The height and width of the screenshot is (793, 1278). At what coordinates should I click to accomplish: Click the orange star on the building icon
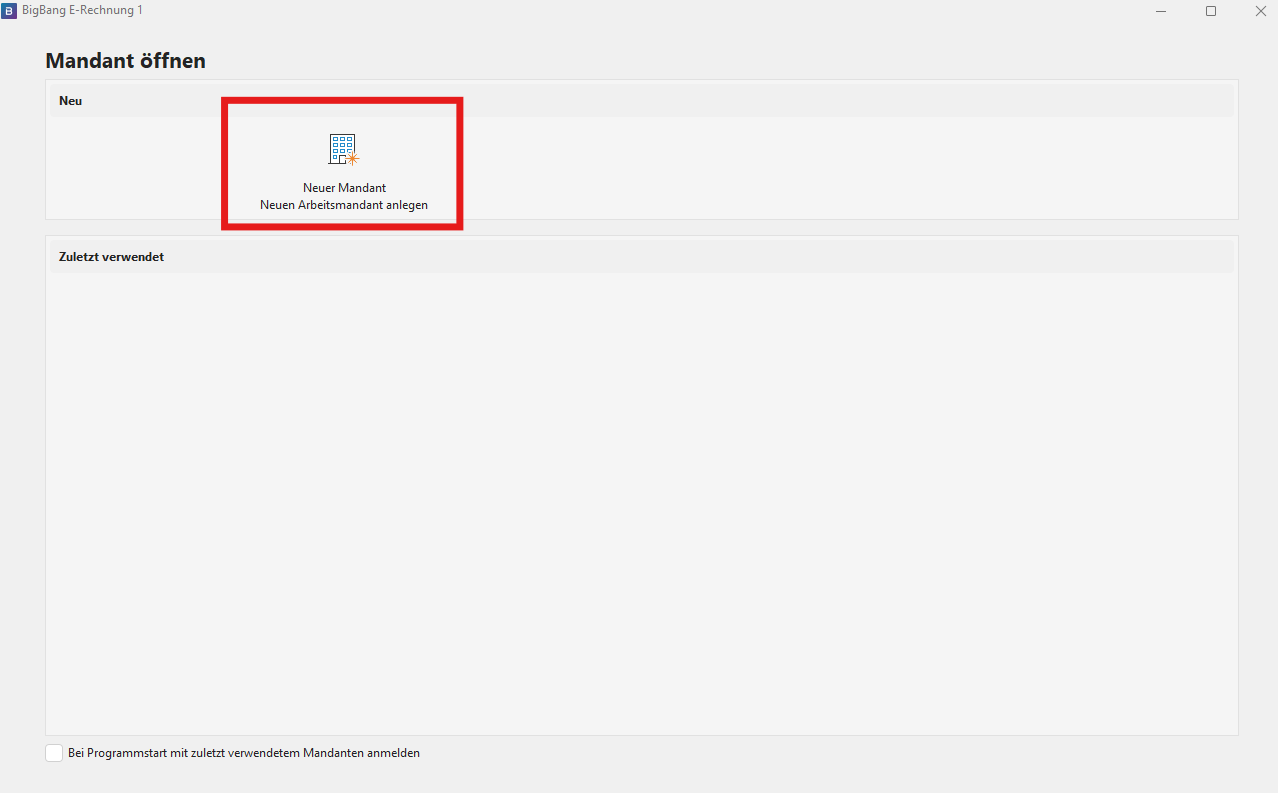point(352,158)
